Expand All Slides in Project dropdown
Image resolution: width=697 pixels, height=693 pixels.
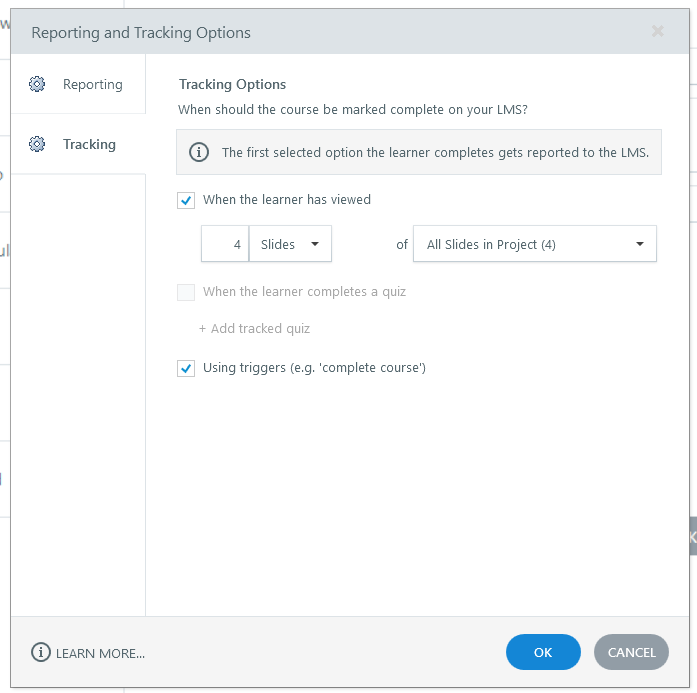click(x=535, y=244)
